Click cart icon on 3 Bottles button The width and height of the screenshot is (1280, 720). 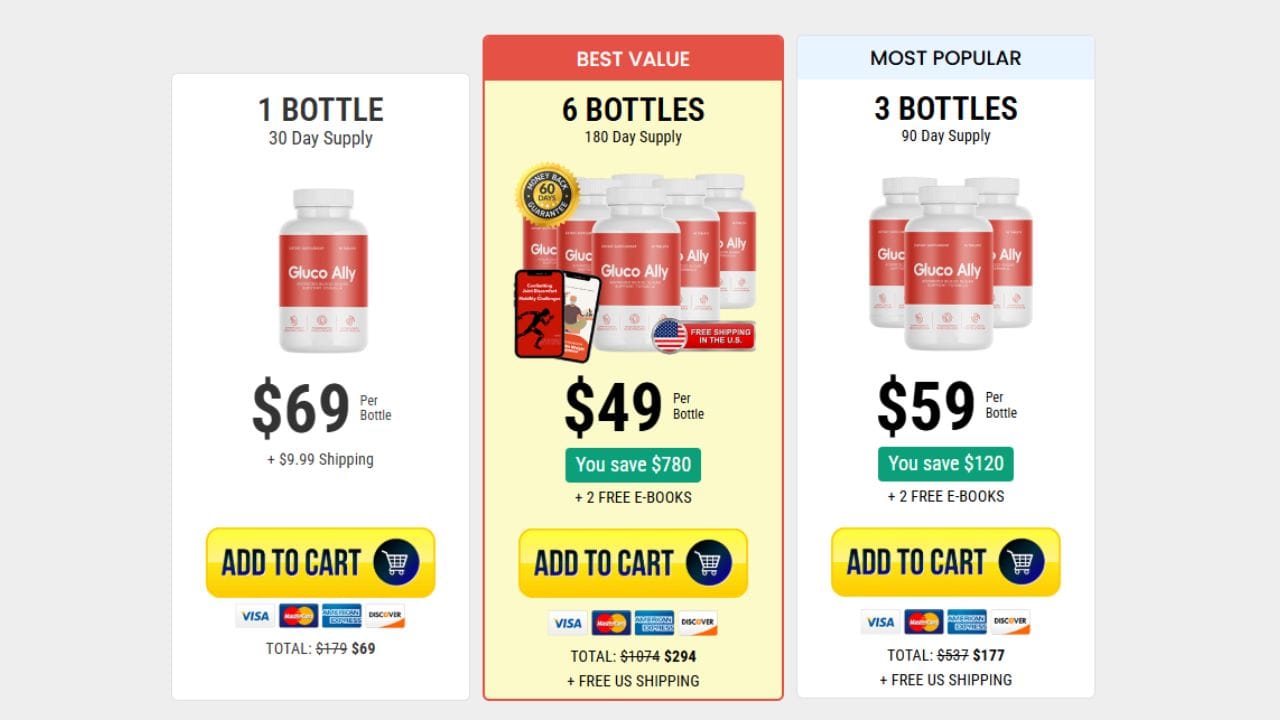1022,563
